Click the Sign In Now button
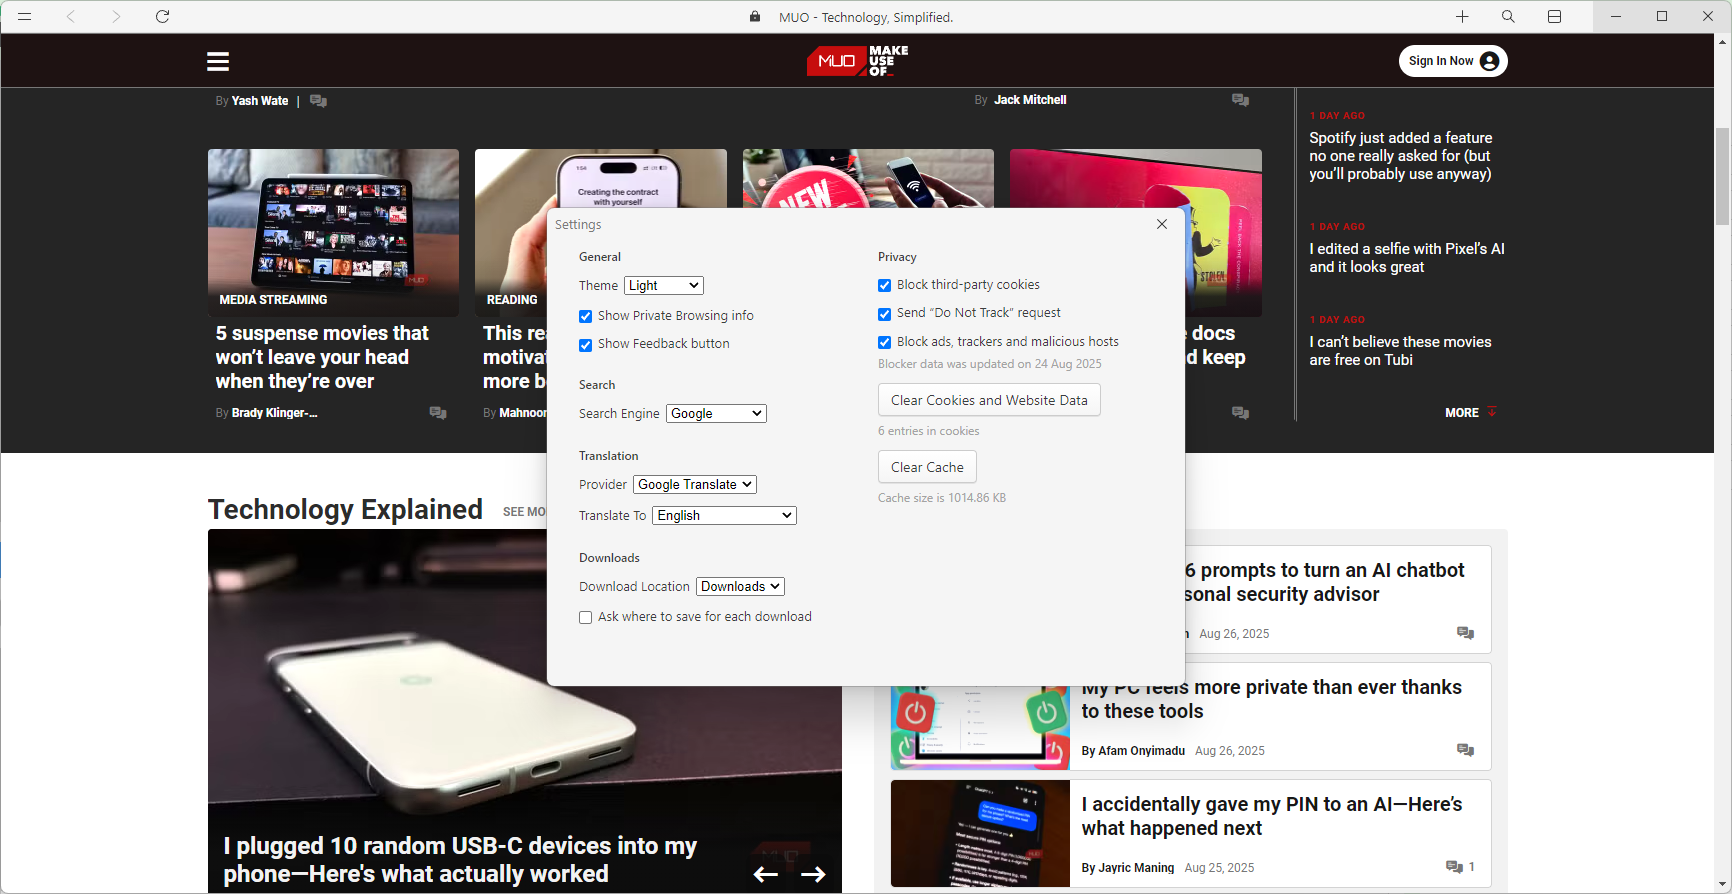 click(1453, 61)
